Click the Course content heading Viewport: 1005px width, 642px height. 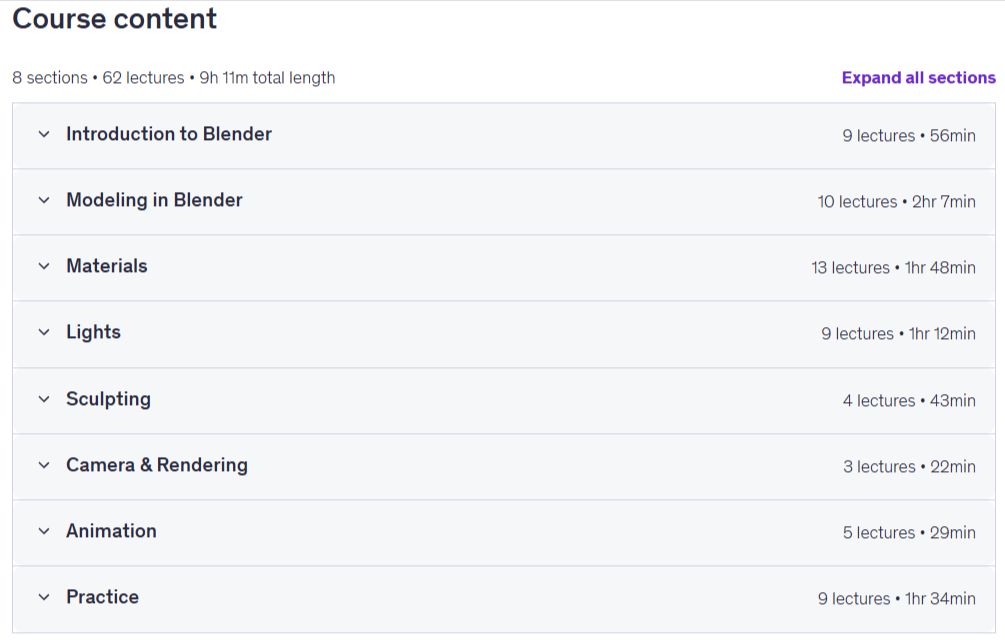(x=114, y=19)
